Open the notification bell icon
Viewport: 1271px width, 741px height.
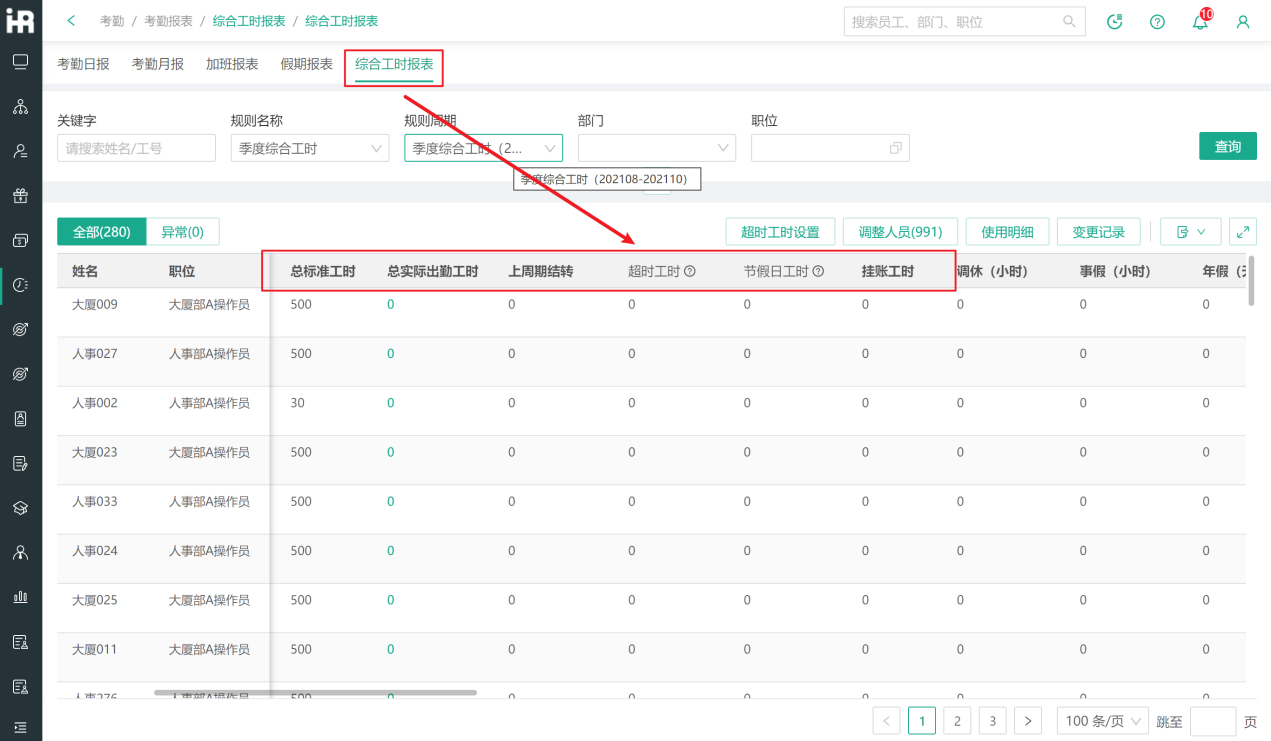[1200, 22]
